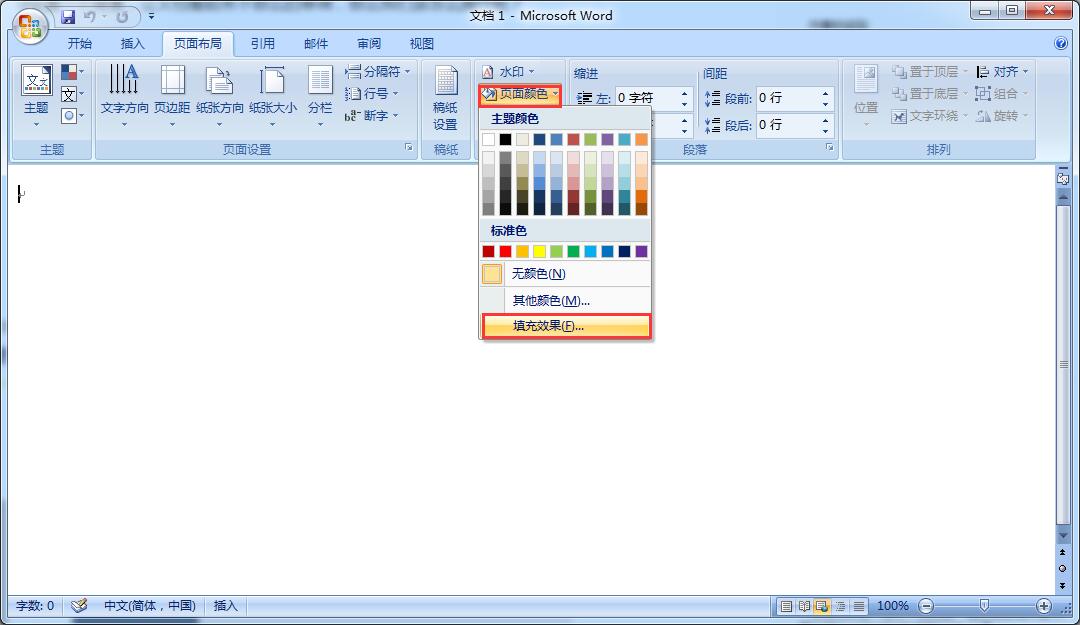Click the Office button logo
The height and width of the screenshot is (625, 1080).
pos(30,24)
